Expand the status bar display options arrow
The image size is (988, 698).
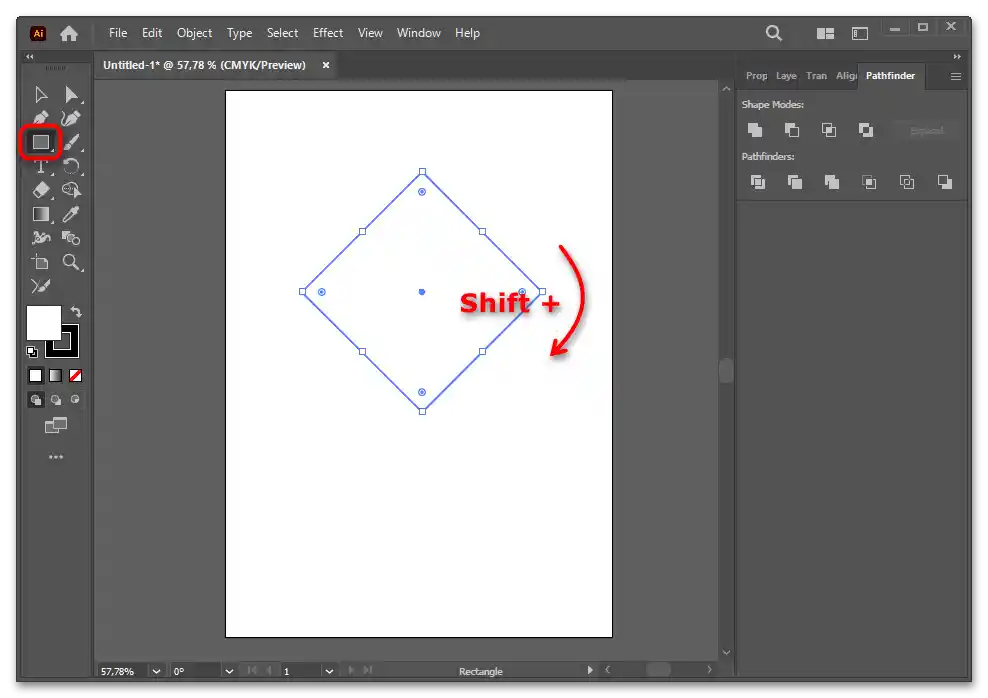590,670
